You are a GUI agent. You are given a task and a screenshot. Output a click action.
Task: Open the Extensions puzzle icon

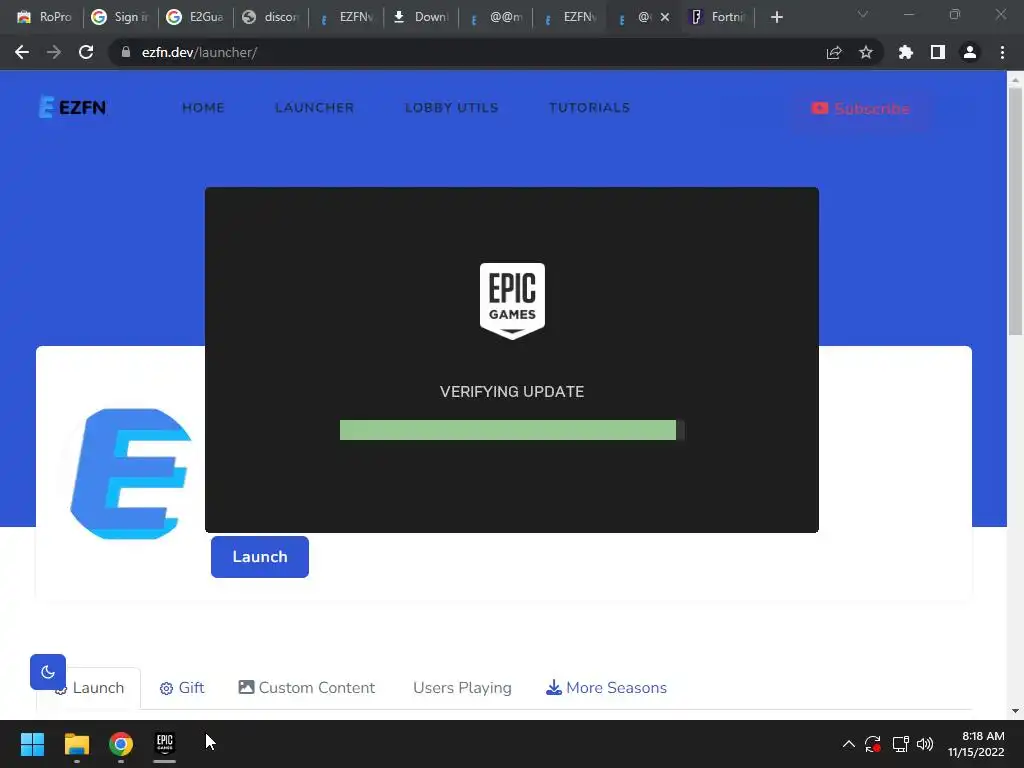coord(905,52)
